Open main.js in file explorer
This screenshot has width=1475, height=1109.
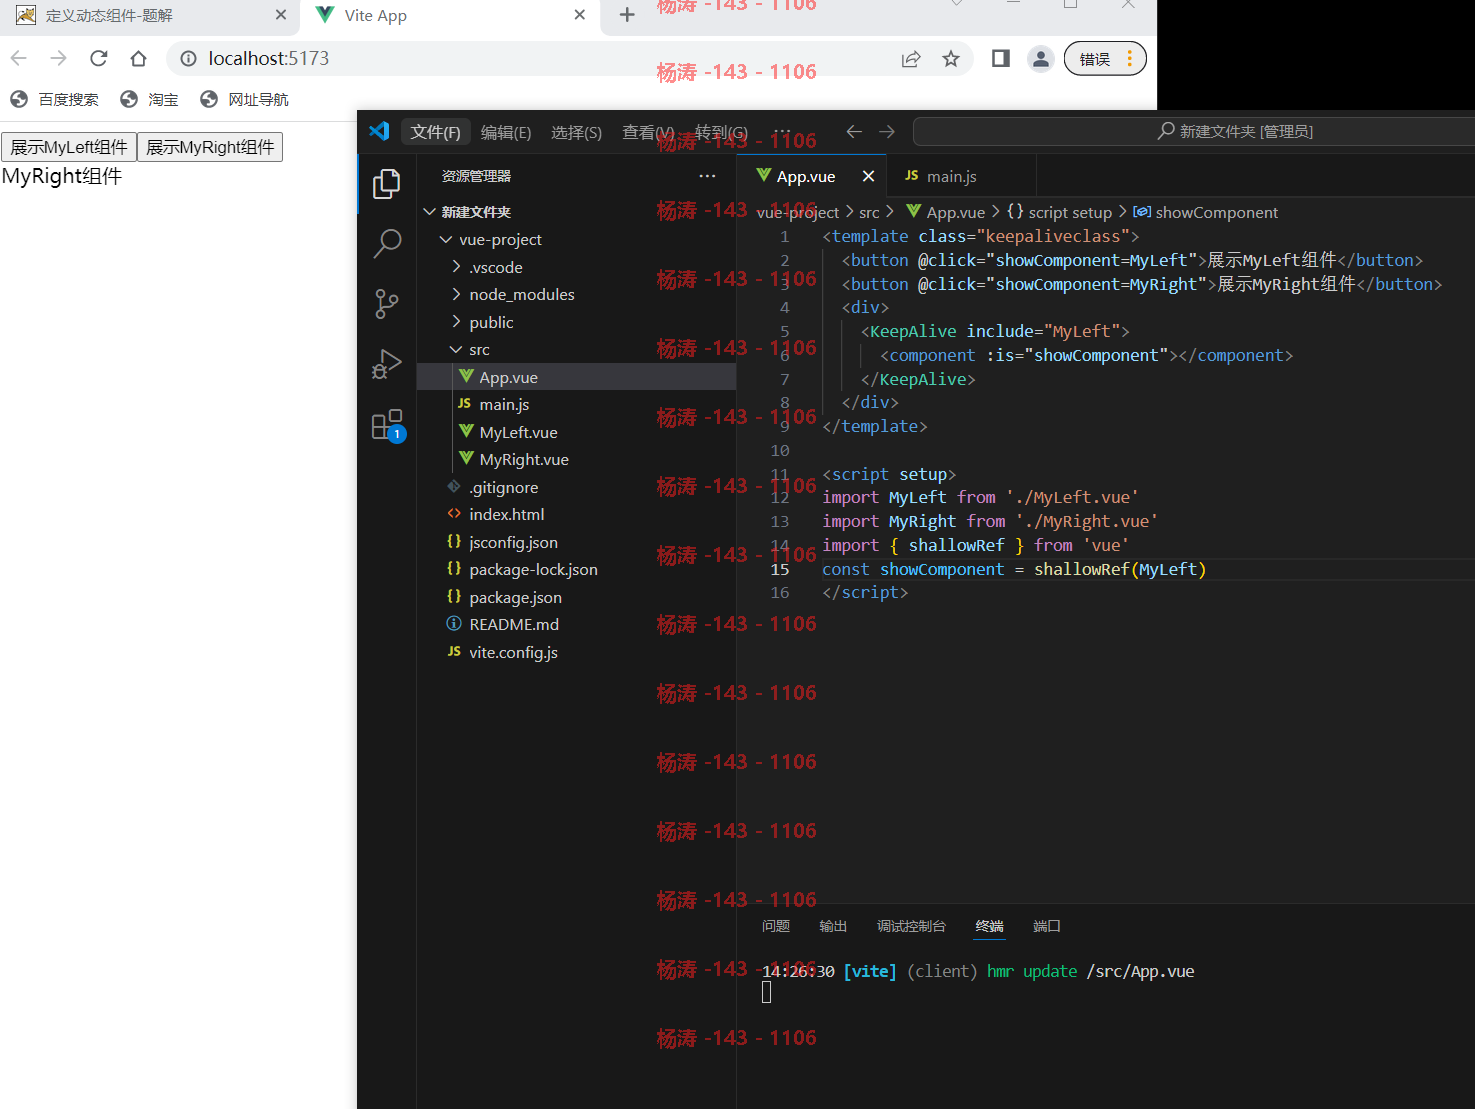(x=576, y=405)
